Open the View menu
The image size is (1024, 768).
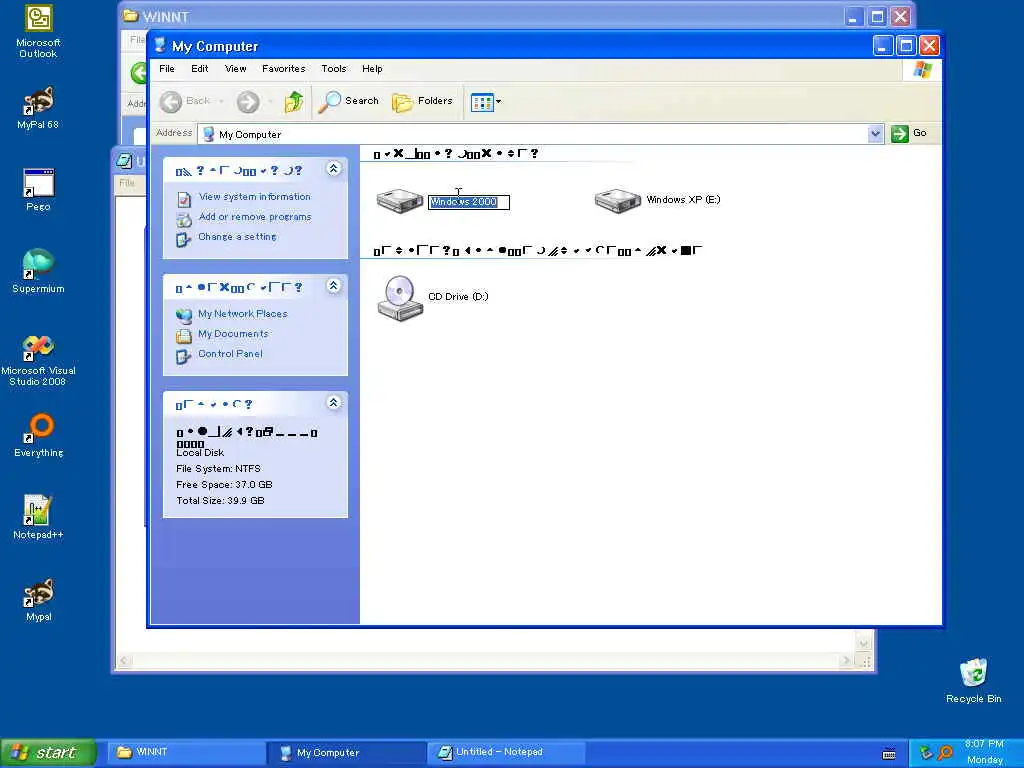click(236, 69)
